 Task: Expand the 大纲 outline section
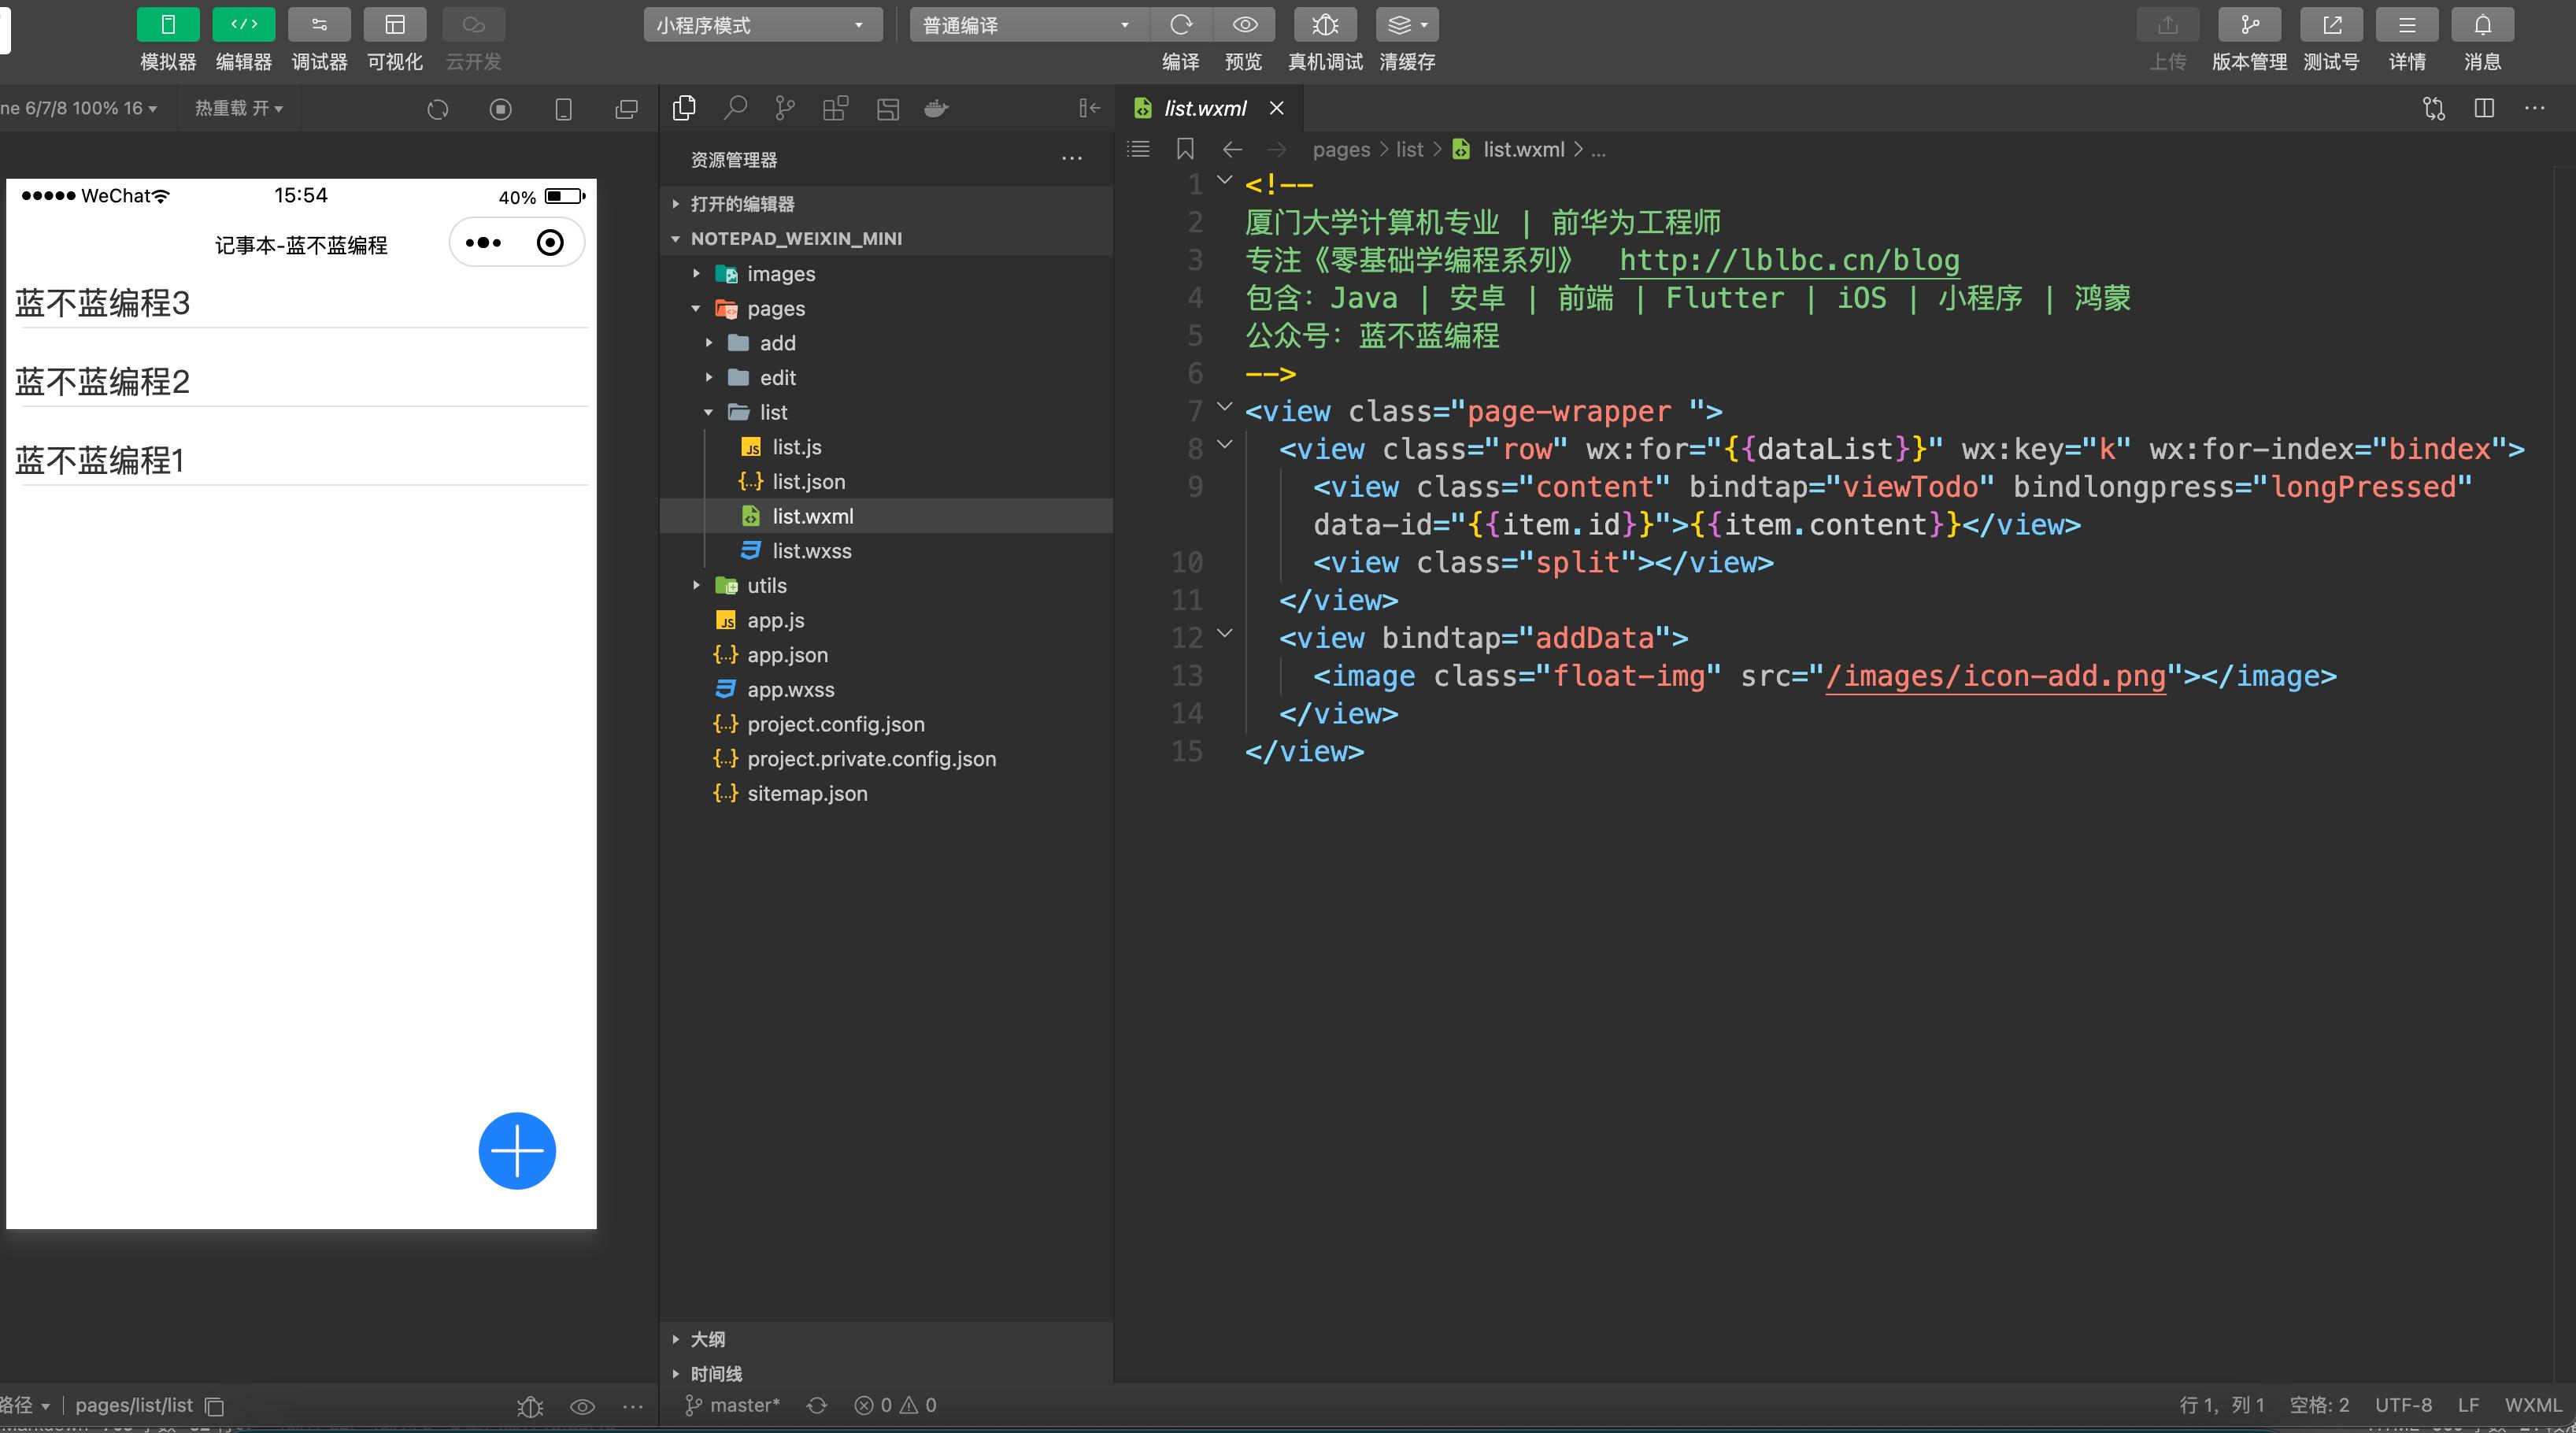[x=707, y=1339]
